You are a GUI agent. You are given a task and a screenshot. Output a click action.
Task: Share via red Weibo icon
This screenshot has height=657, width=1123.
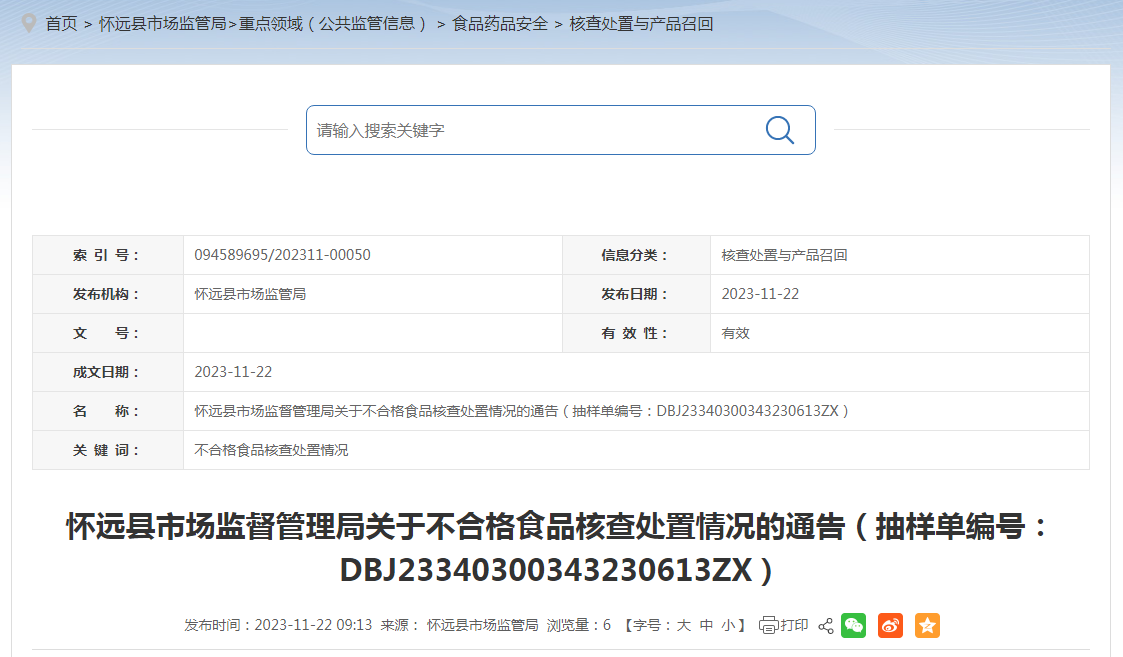890,625
